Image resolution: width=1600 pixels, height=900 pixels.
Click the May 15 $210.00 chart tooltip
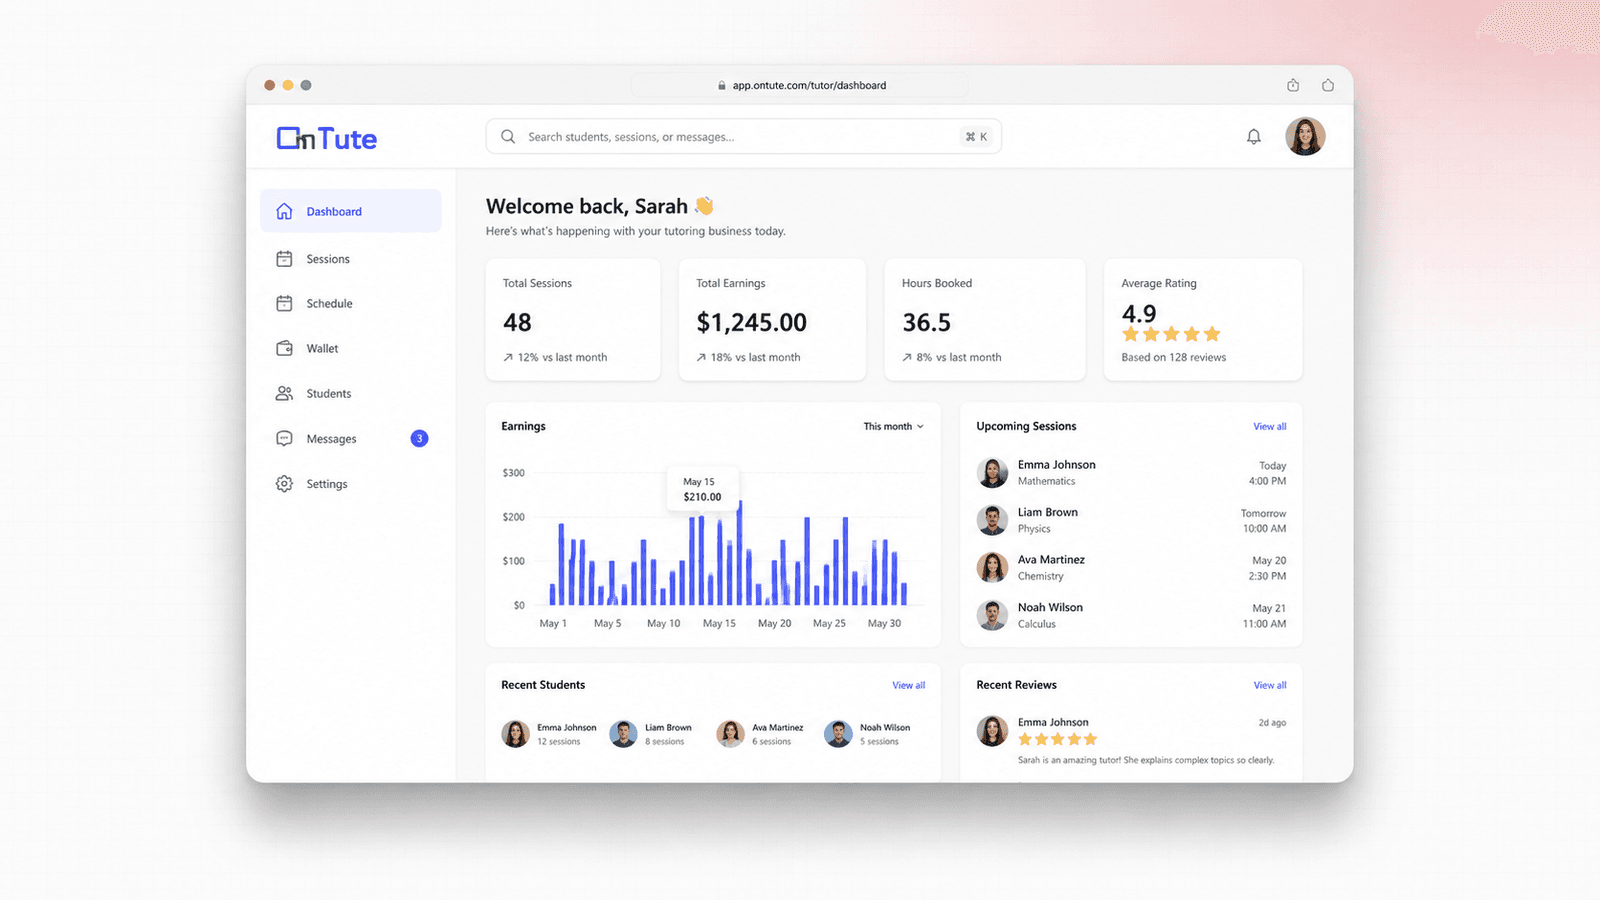click(702, 489)
